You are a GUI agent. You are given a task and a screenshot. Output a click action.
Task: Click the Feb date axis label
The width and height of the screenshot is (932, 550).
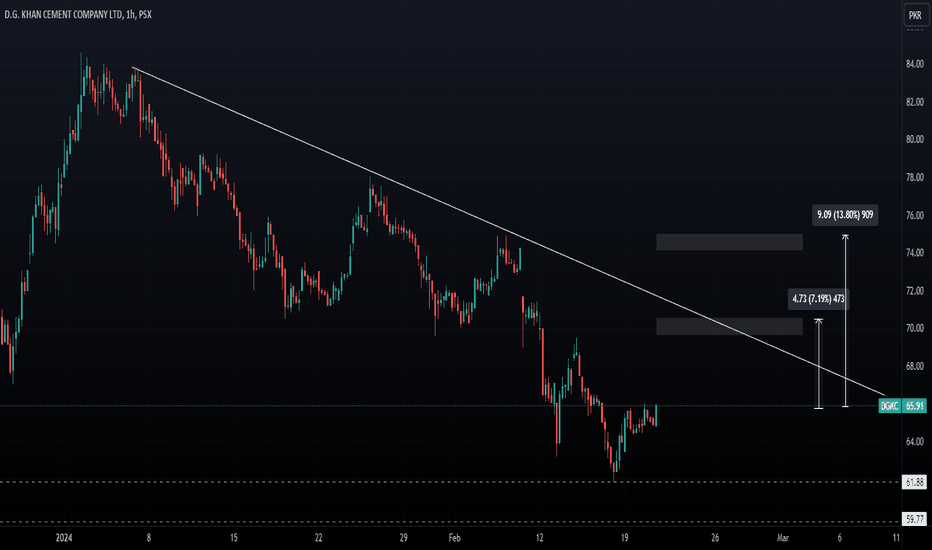pos(455,538)
